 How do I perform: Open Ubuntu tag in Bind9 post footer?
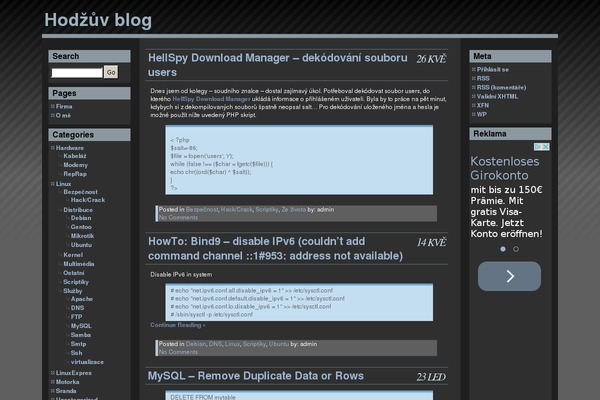279,344
